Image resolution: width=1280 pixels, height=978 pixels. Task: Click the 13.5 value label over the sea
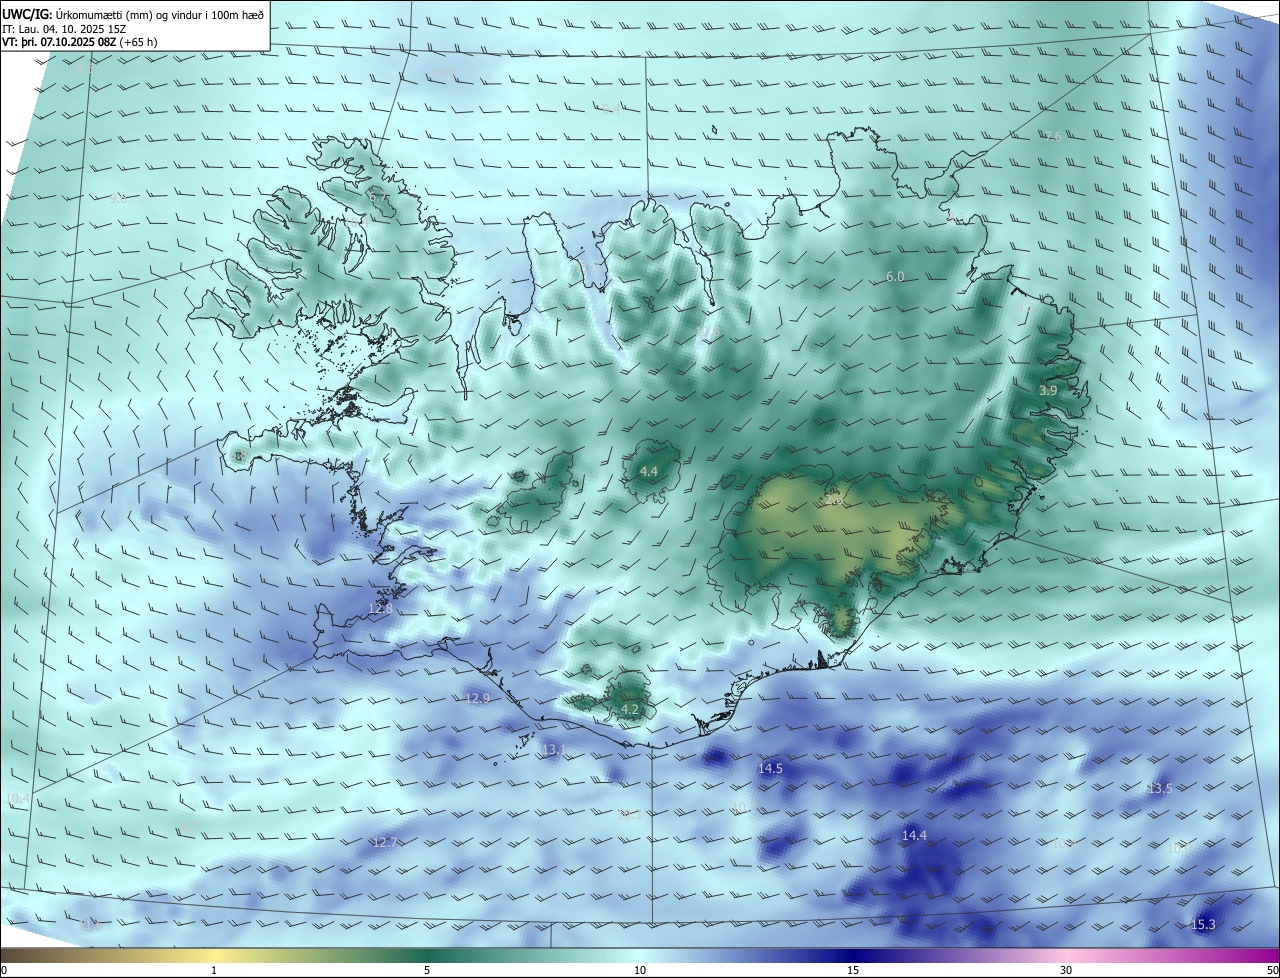[x=1159, y=789]
